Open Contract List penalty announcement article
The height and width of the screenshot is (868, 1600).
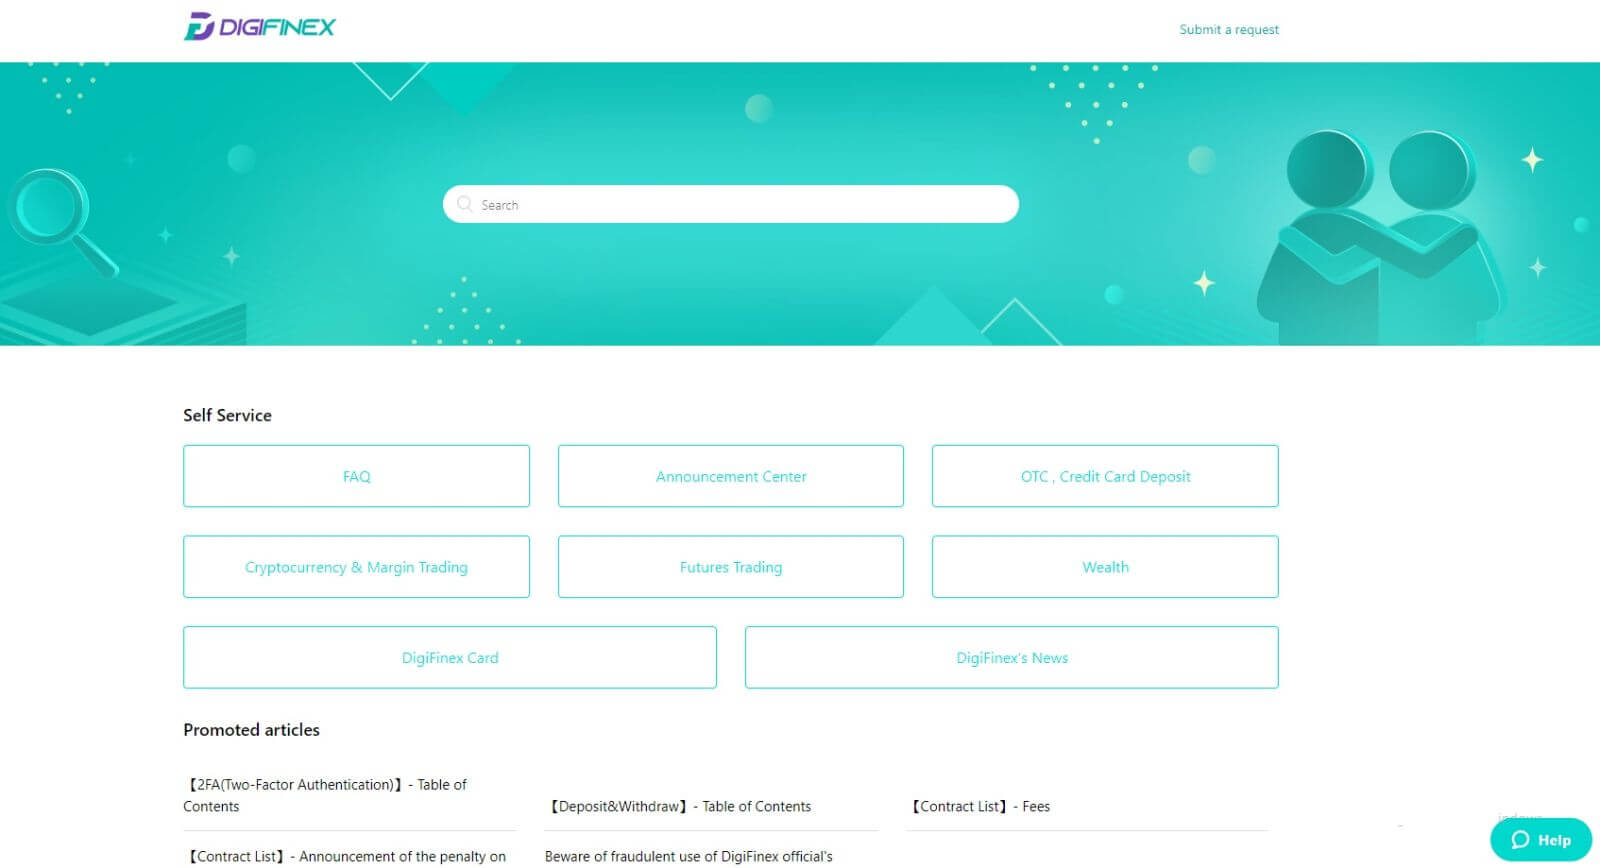(x=347, y=856)
